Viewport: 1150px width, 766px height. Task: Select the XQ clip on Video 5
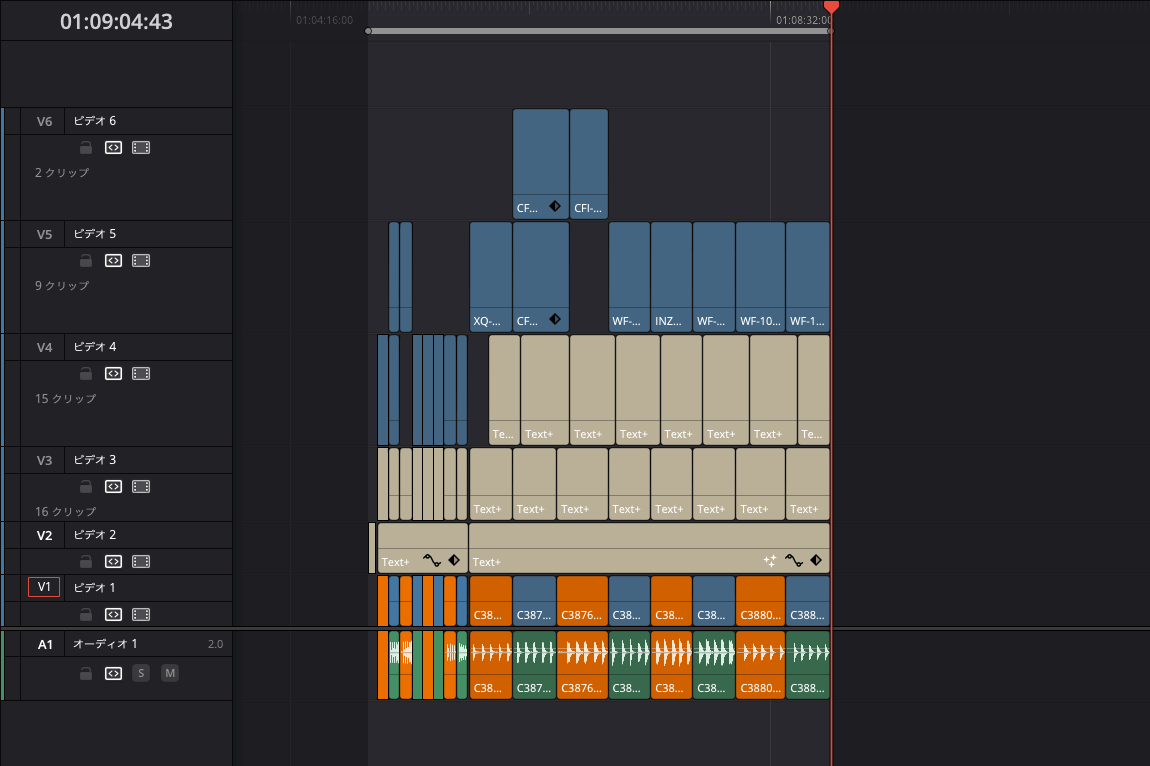pyautogui.click(x=491, y=277)
